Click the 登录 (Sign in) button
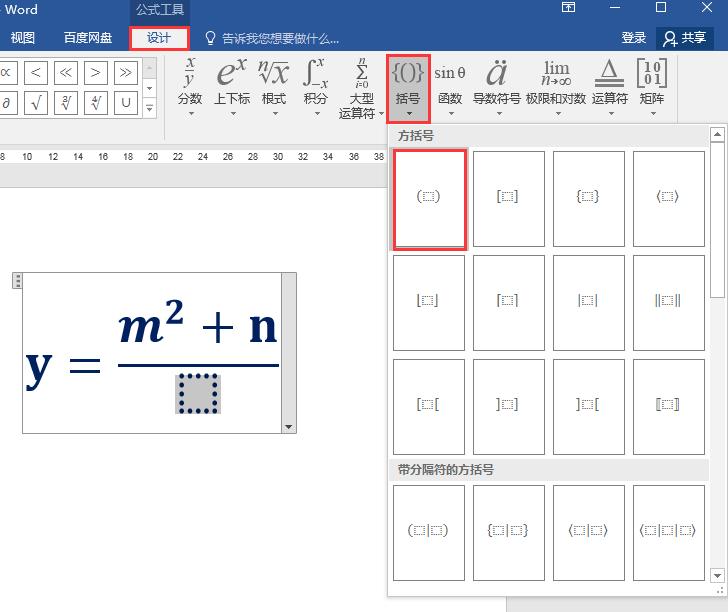This screenshot has height=612, width=728. pos(634,38)
